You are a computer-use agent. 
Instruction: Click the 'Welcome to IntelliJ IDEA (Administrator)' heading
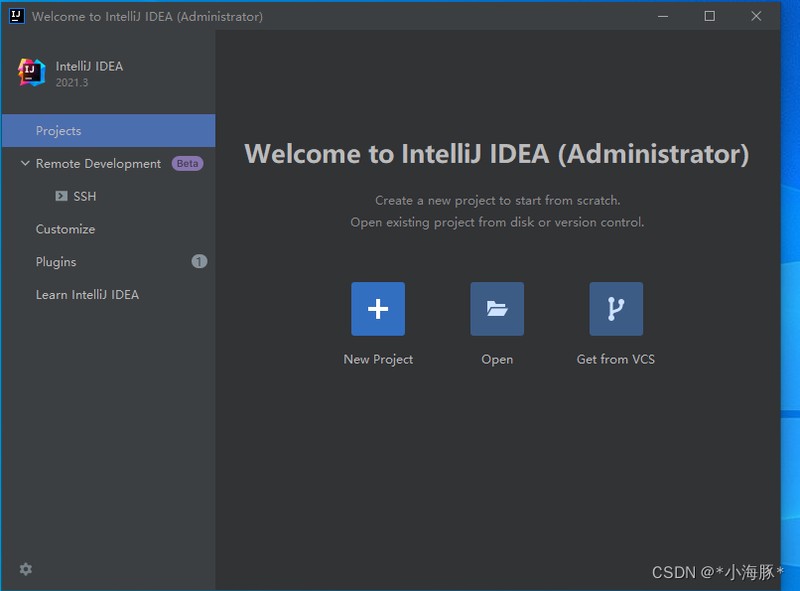pos(496,154)
